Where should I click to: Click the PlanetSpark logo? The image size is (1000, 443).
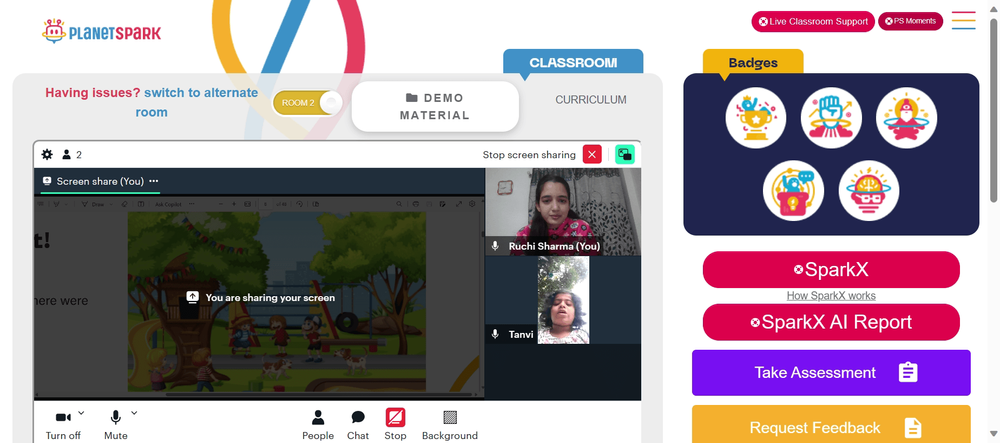[101, 31]
